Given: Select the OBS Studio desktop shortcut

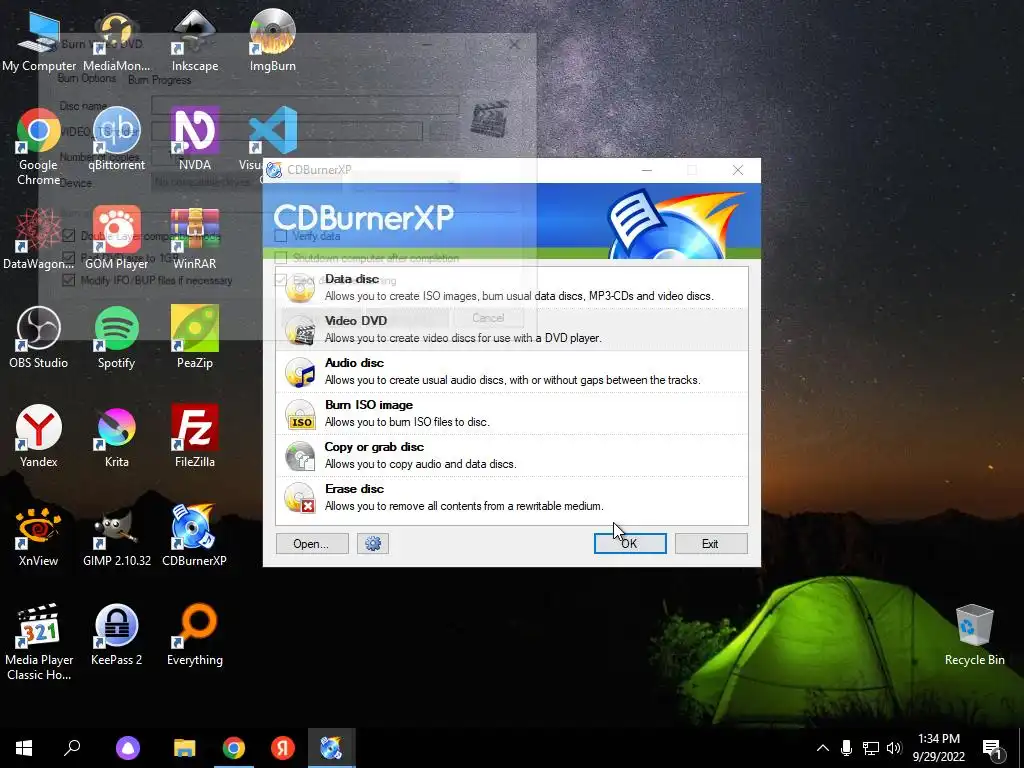Looking at the screenshot, I should tap(39, 338).
